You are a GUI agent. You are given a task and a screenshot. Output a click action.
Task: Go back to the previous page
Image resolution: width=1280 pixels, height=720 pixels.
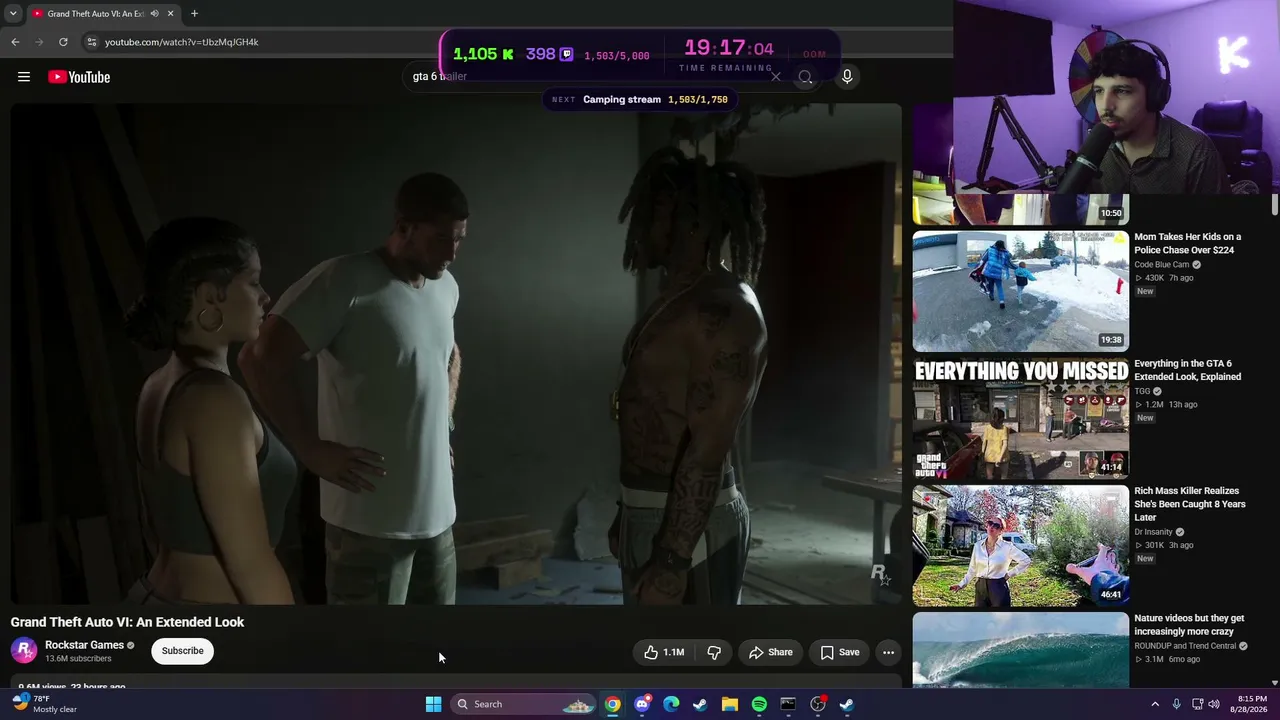coord(15,42)
